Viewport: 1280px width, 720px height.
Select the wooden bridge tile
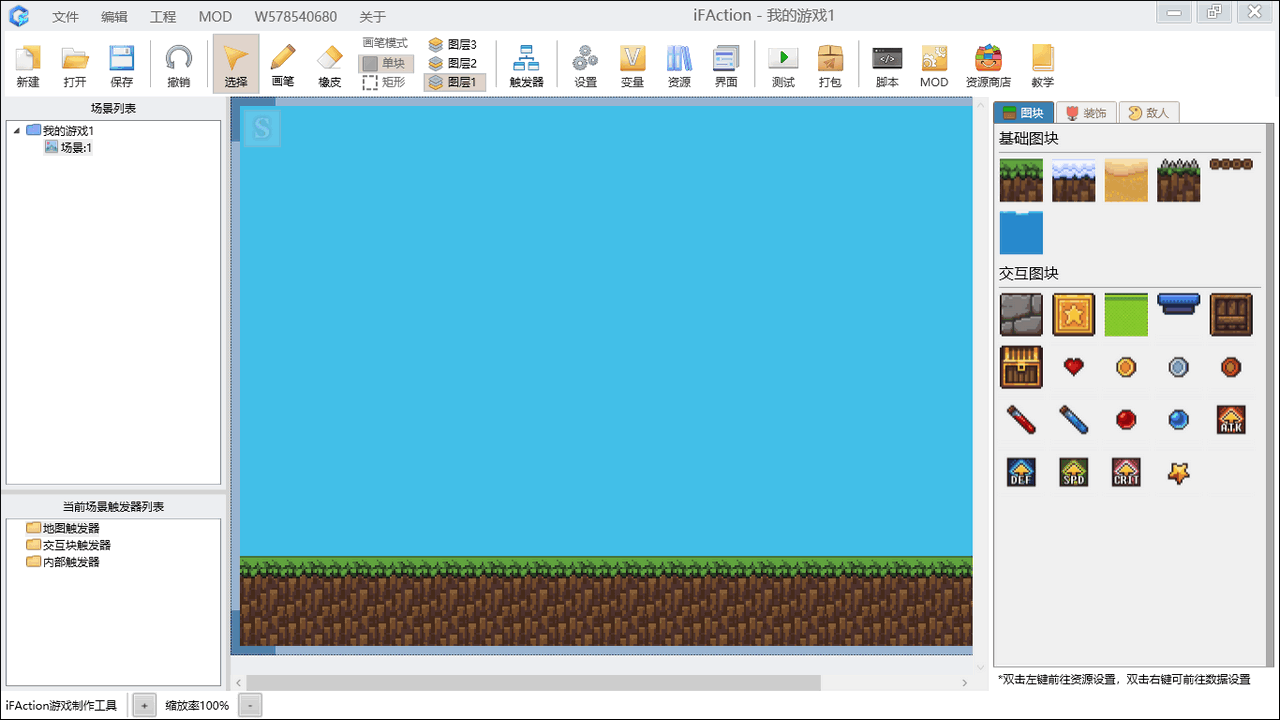[x=1231, y=164]
